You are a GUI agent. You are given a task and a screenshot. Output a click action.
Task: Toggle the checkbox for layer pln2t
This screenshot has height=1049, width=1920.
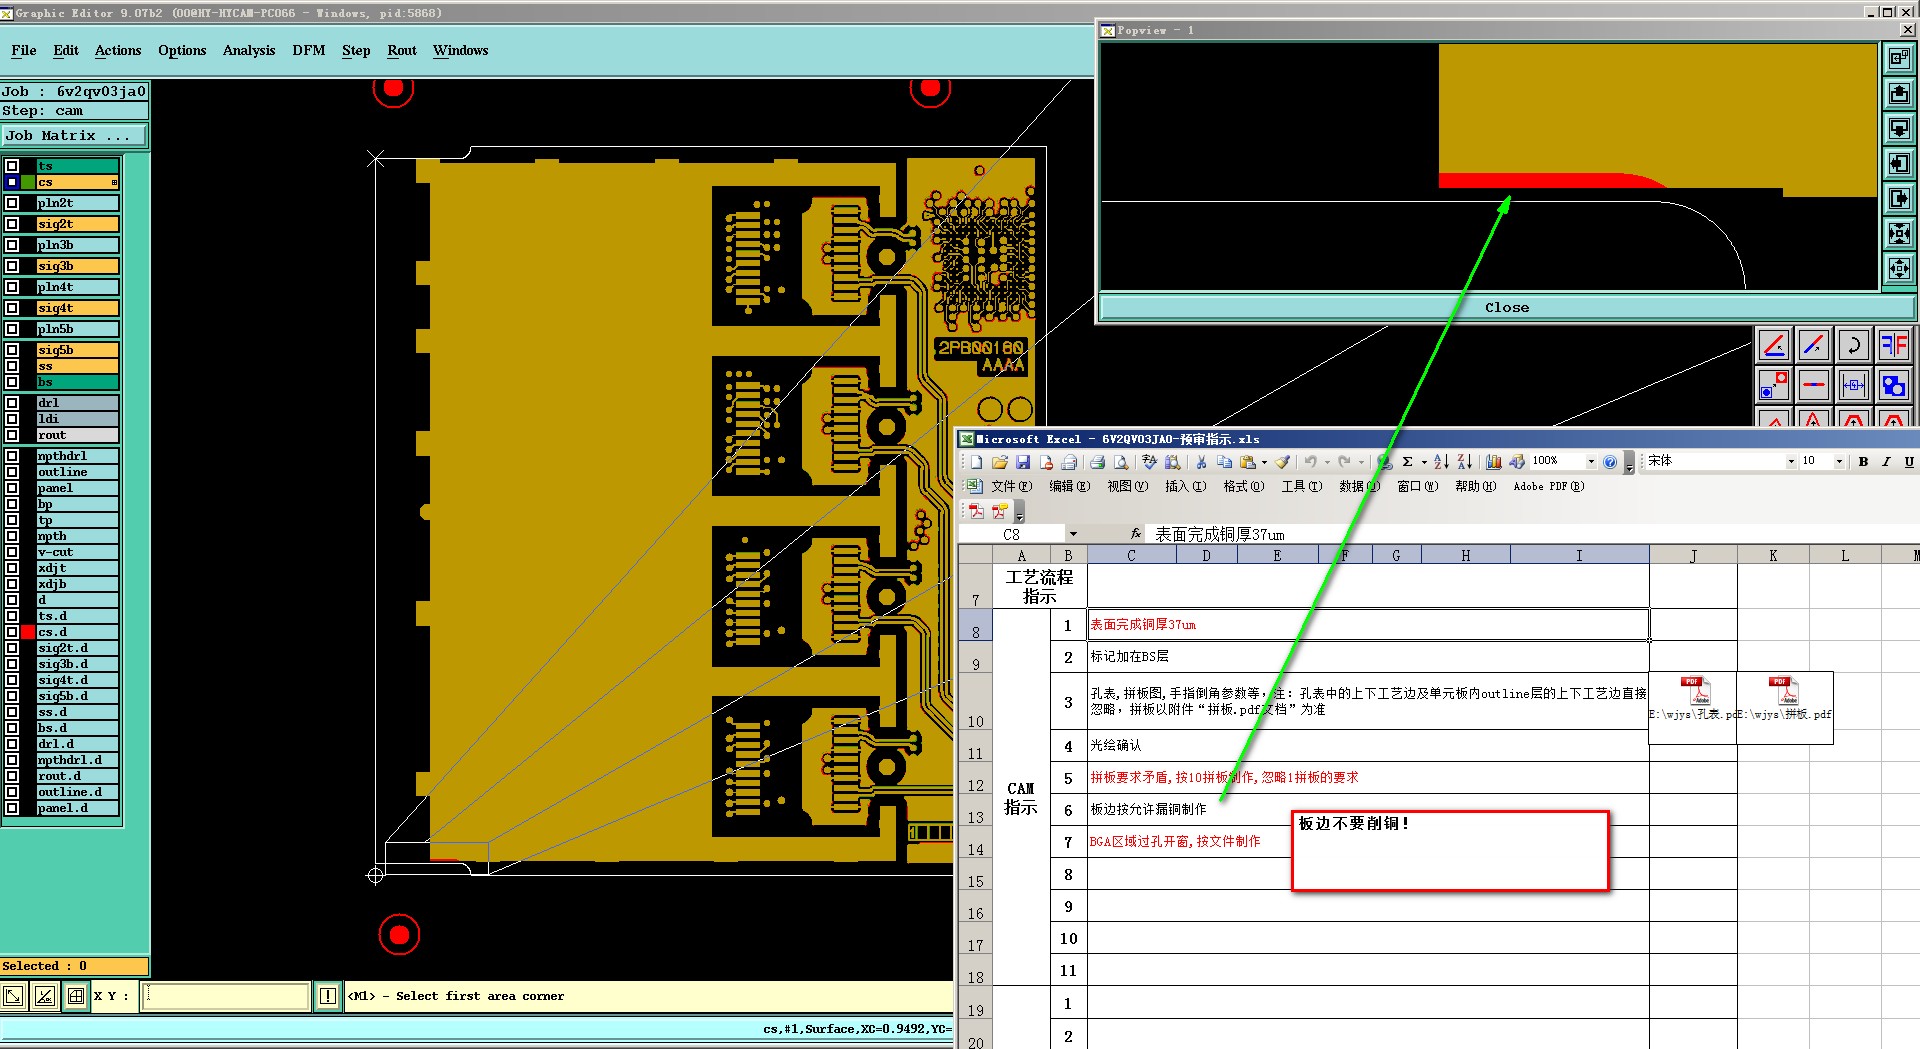[x=12, y=203]
